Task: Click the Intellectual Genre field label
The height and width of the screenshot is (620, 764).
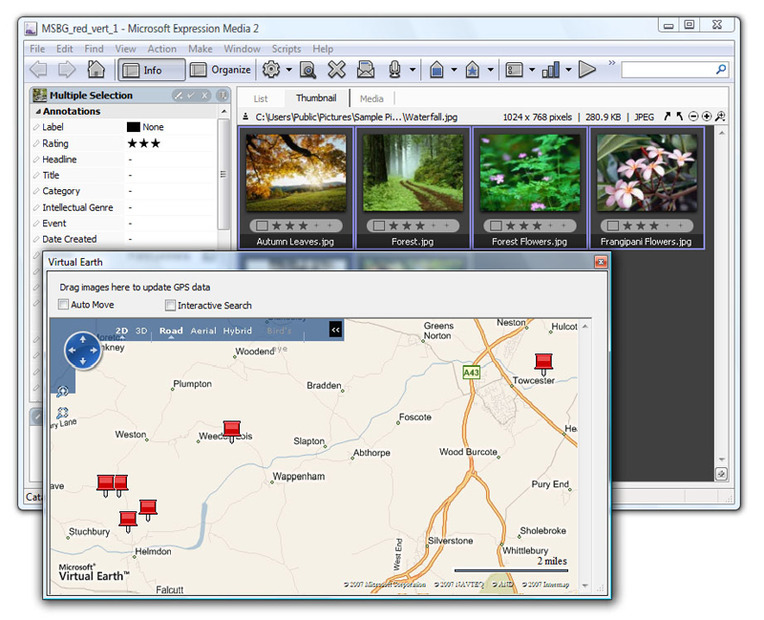Action: coord(77,208)
